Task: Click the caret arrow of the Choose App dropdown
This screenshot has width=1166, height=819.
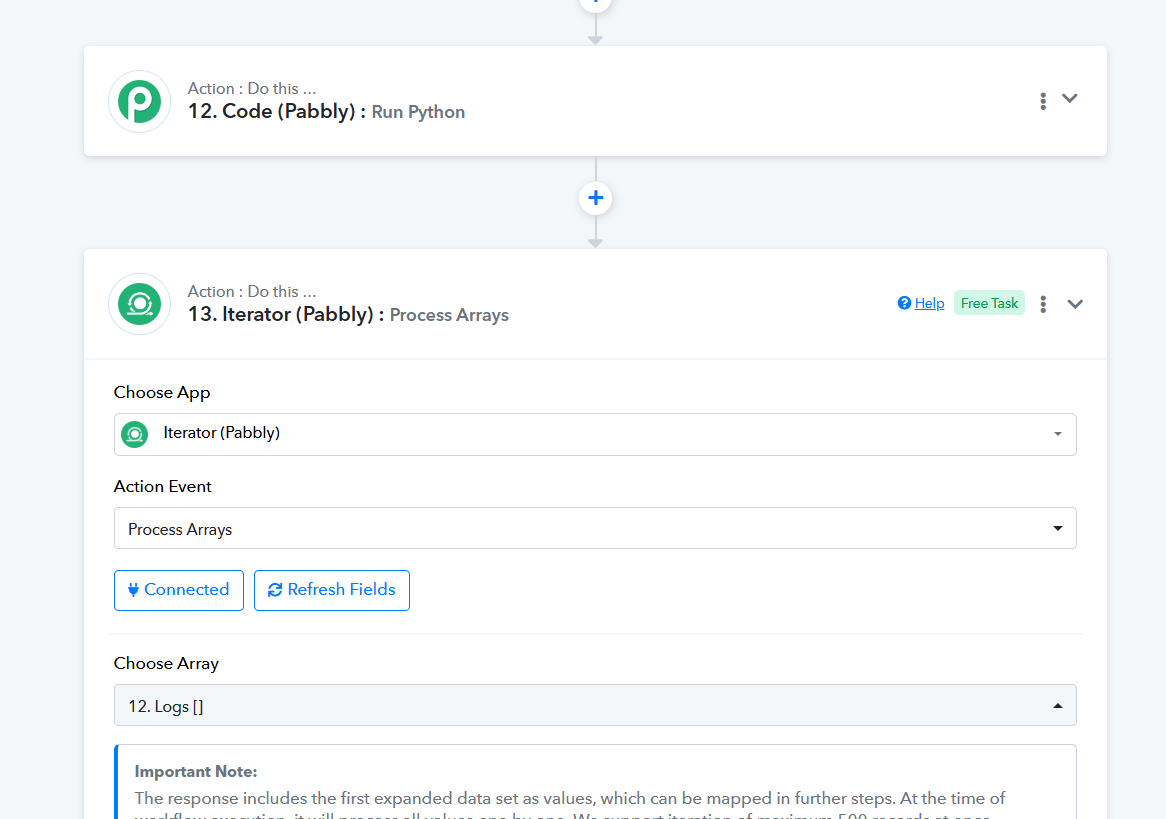Action: 1057,434
